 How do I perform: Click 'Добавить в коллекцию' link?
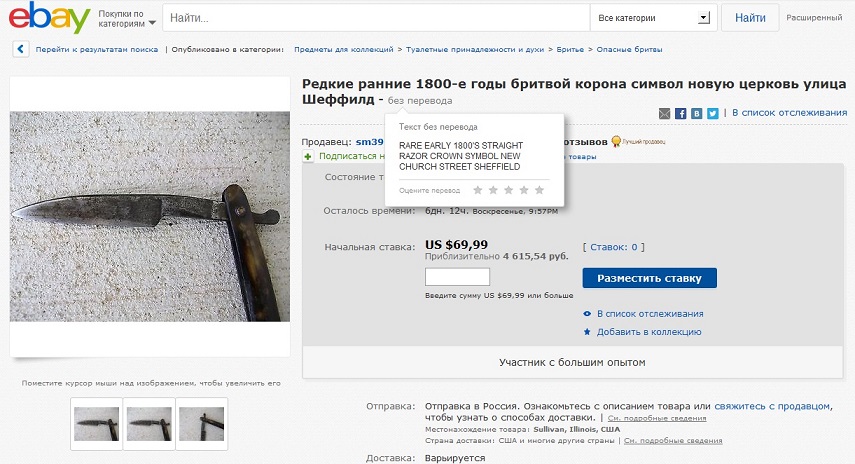pyautogui.click(x=649, y=332)
